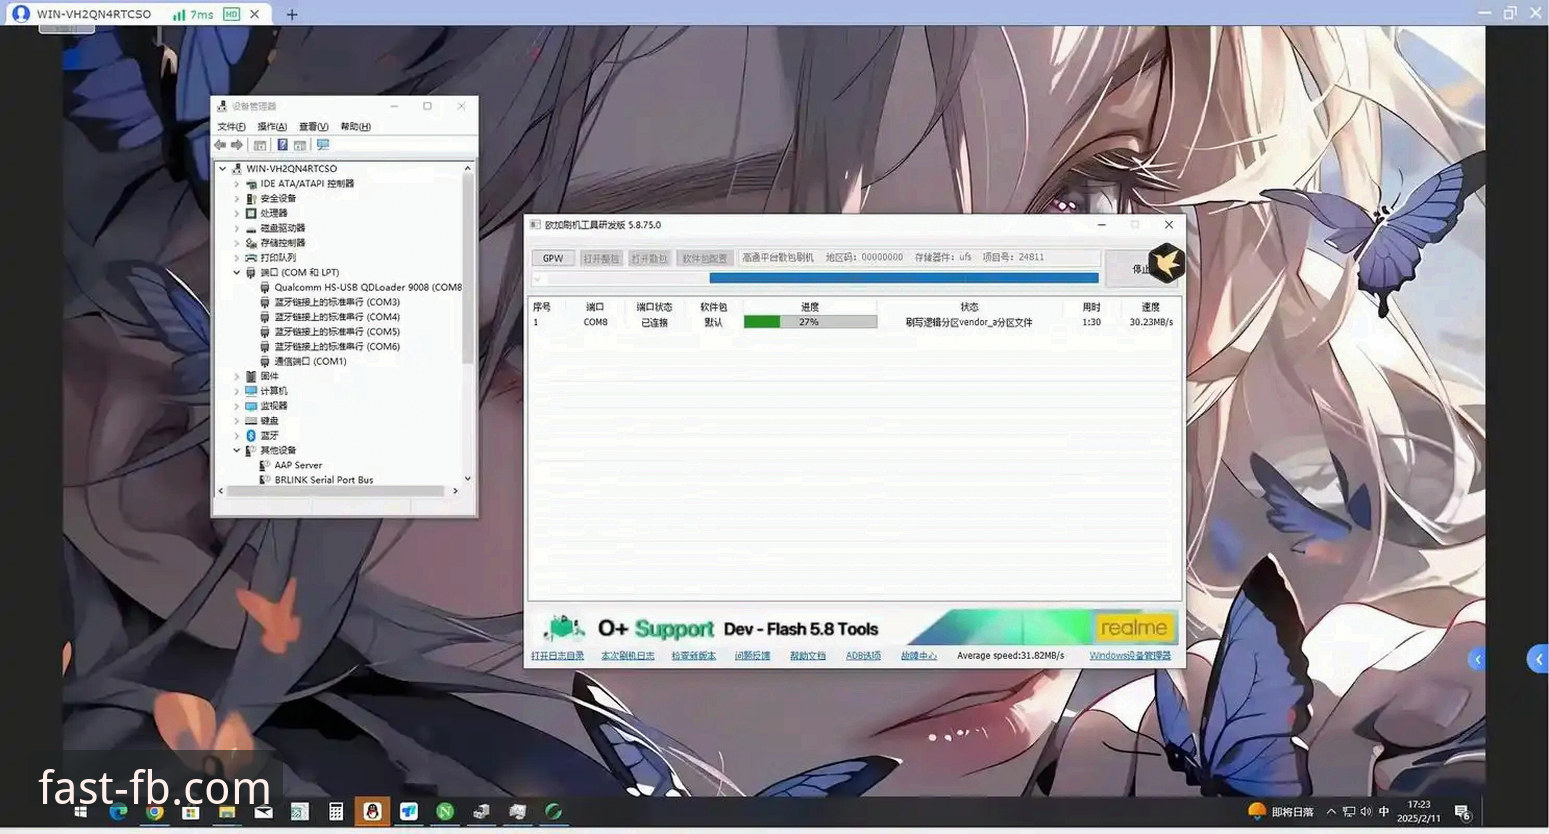
Task: Open the 本次刷机日志 link
Action: coord(628,656)
